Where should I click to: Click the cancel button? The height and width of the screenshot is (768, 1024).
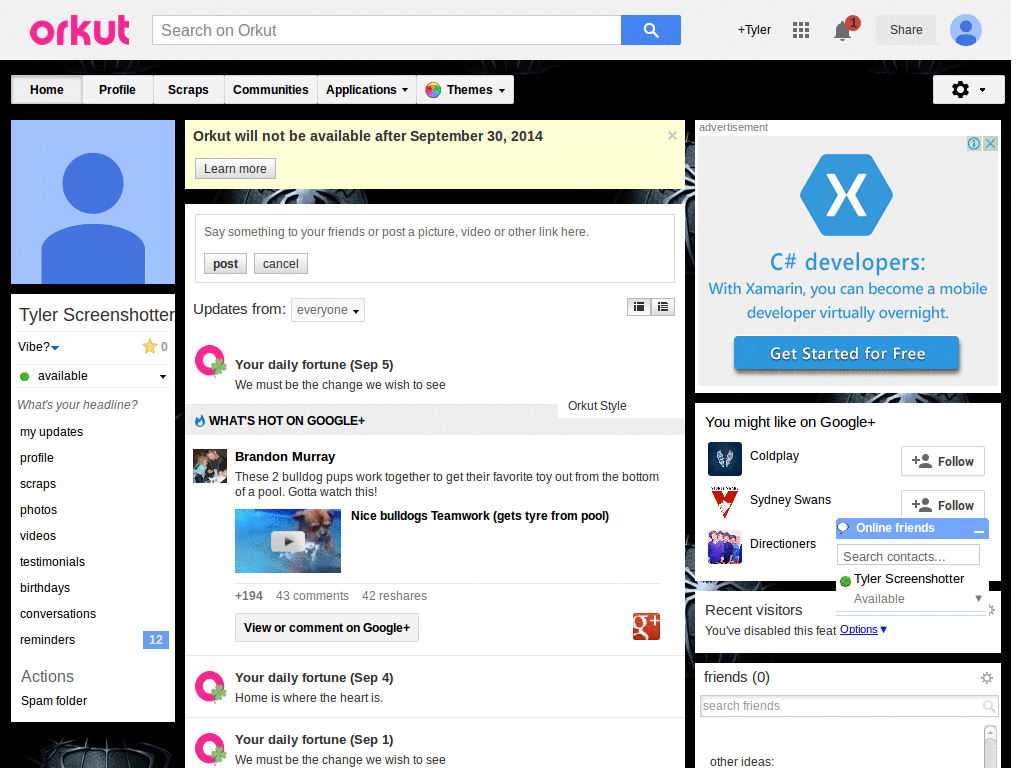pyautogui.click(x=281, y=264)
